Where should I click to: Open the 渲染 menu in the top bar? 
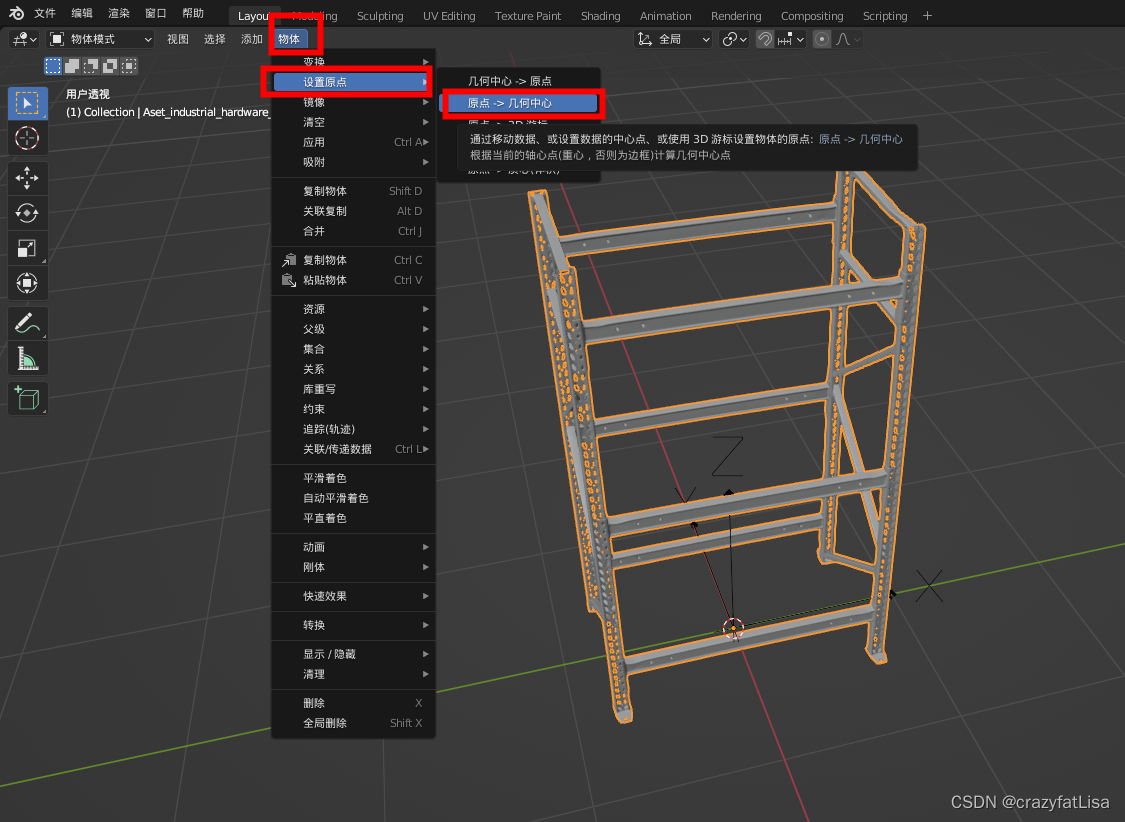coord(118,13)
